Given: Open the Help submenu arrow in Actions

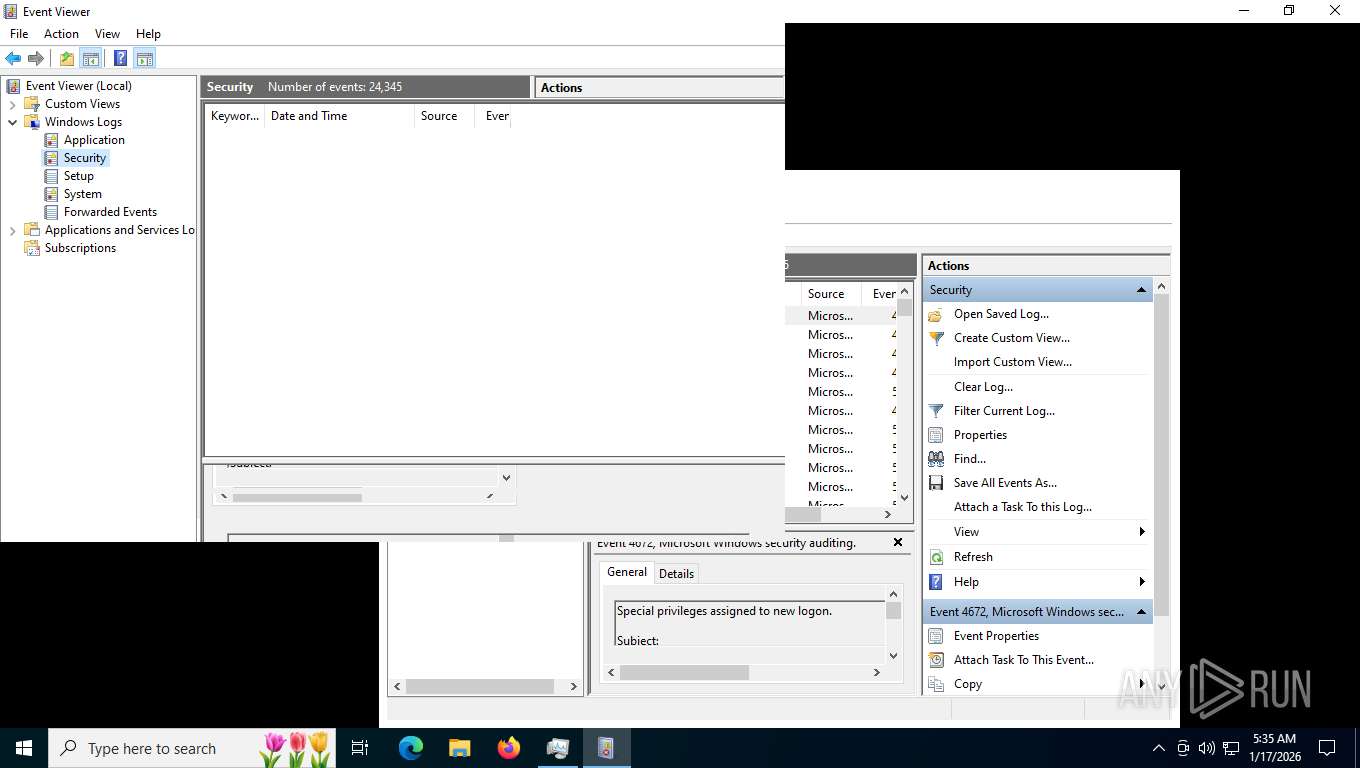Looking at the screenshot, I should (1142, 582).
